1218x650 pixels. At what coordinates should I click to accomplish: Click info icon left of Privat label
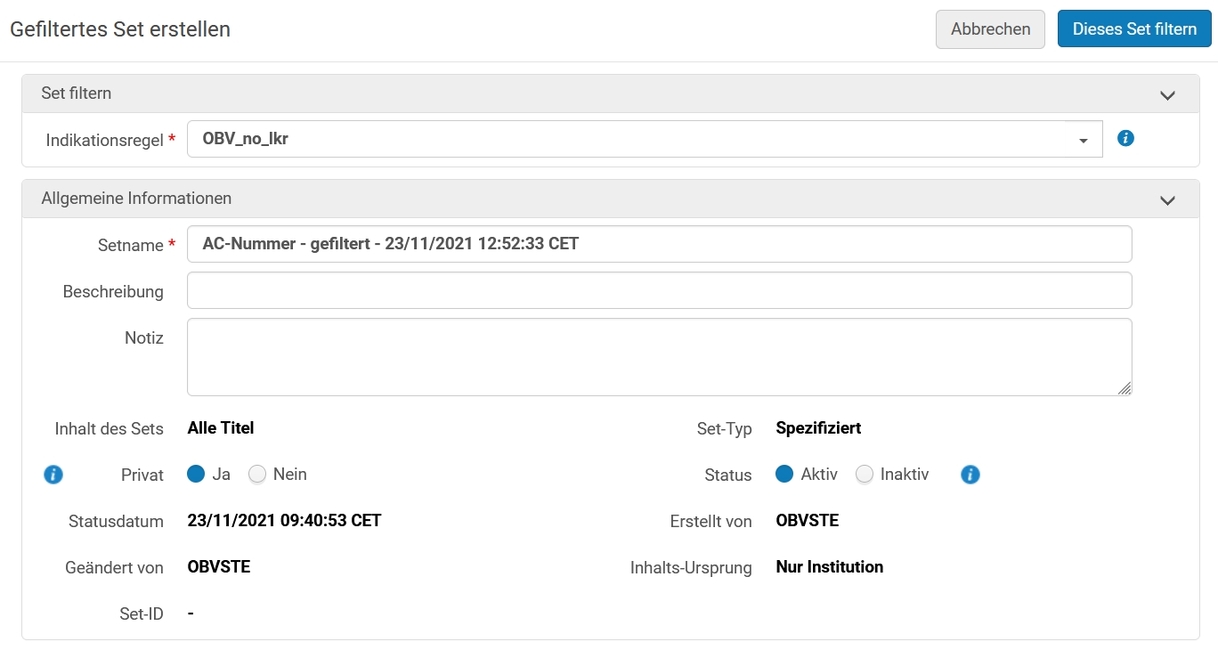(54, 474)
